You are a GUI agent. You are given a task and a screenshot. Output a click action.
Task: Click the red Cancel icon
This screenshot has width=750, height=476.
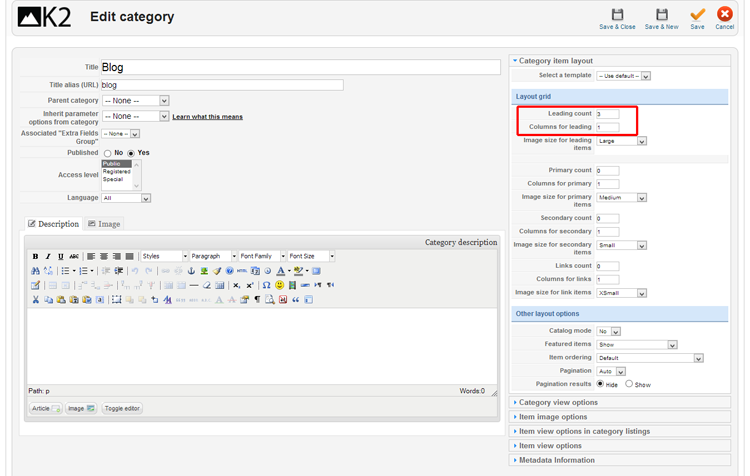724,15
